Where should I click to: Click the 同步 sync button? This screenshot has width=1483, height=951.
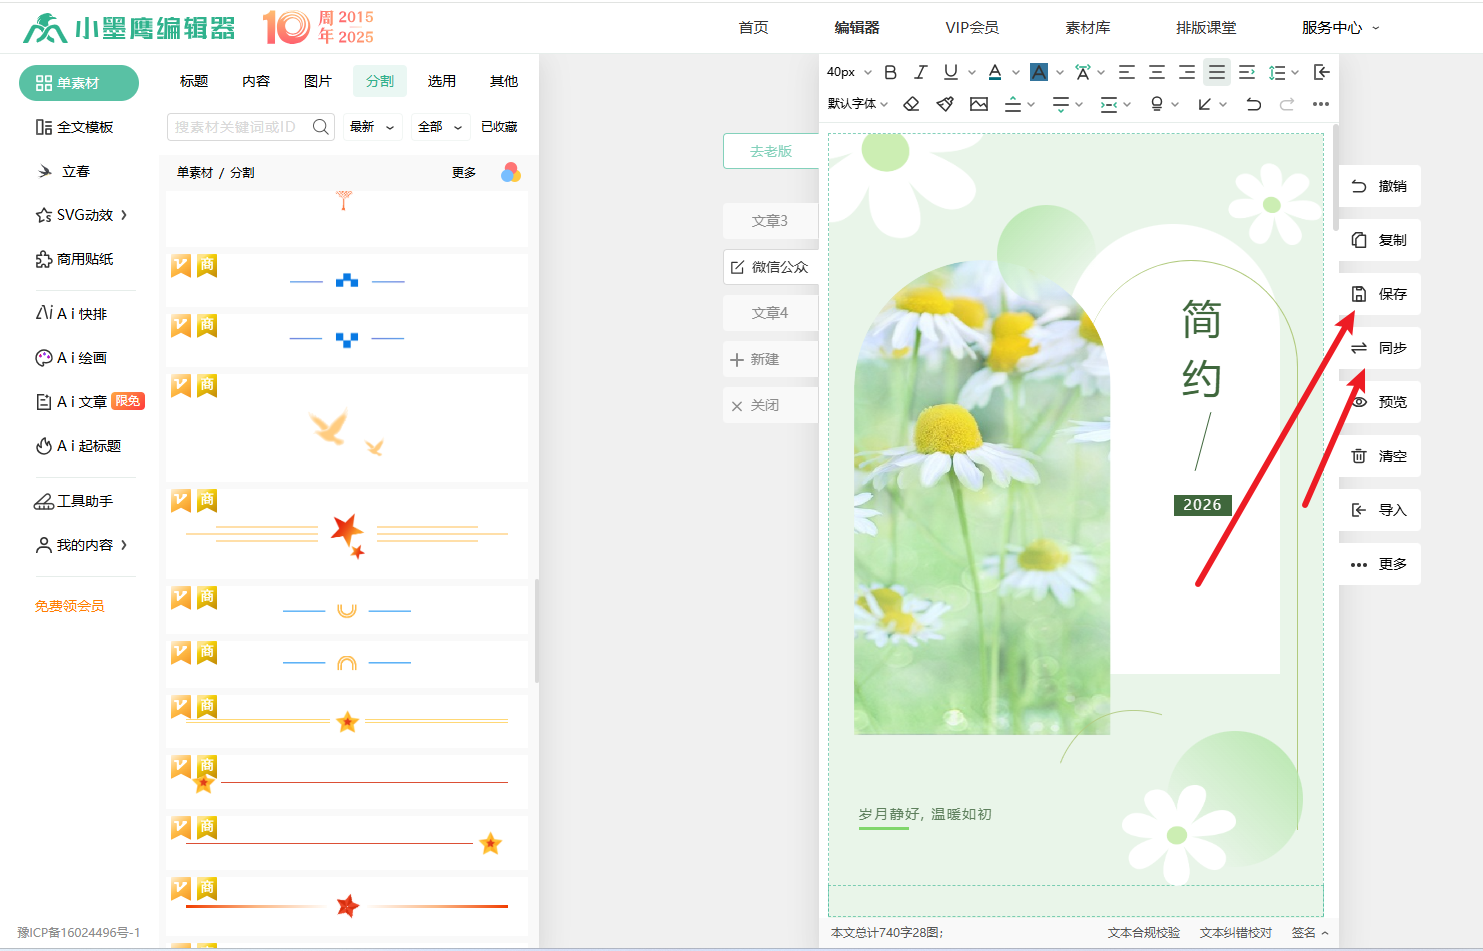pyautogui.click(x=1379, y=348)
